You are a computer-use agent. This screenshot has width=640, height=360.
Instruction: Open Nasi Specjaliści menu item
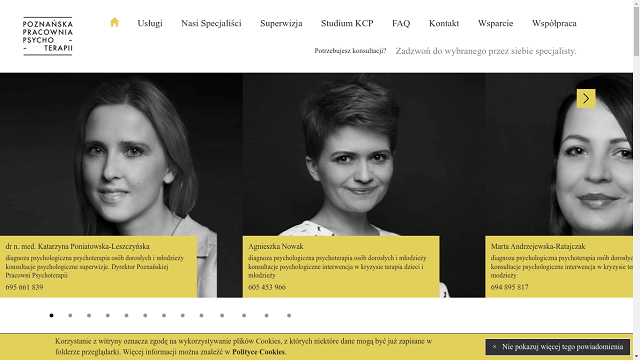pyautogui.click(x=211, y=23)
